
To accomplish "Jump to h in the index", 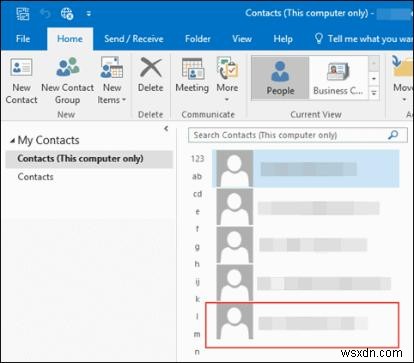I will [x=197, y=264].
